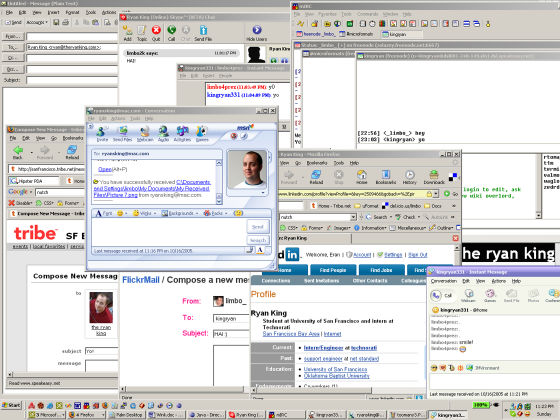Open Downloads in LinkedIn Firefox toolbar
Image resolution: width=560 pixels, height=420 pixels.
(x=434, y=177)
